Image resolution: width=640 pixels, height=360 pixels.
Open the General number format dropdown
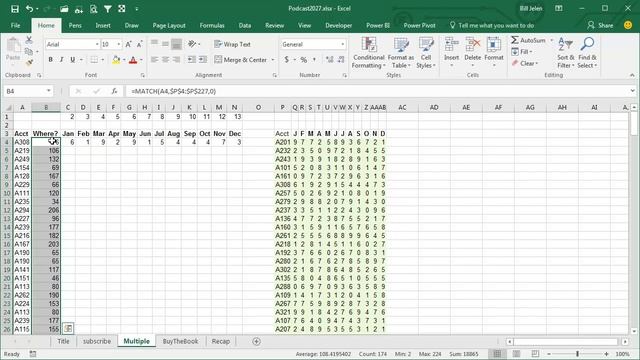342,44
